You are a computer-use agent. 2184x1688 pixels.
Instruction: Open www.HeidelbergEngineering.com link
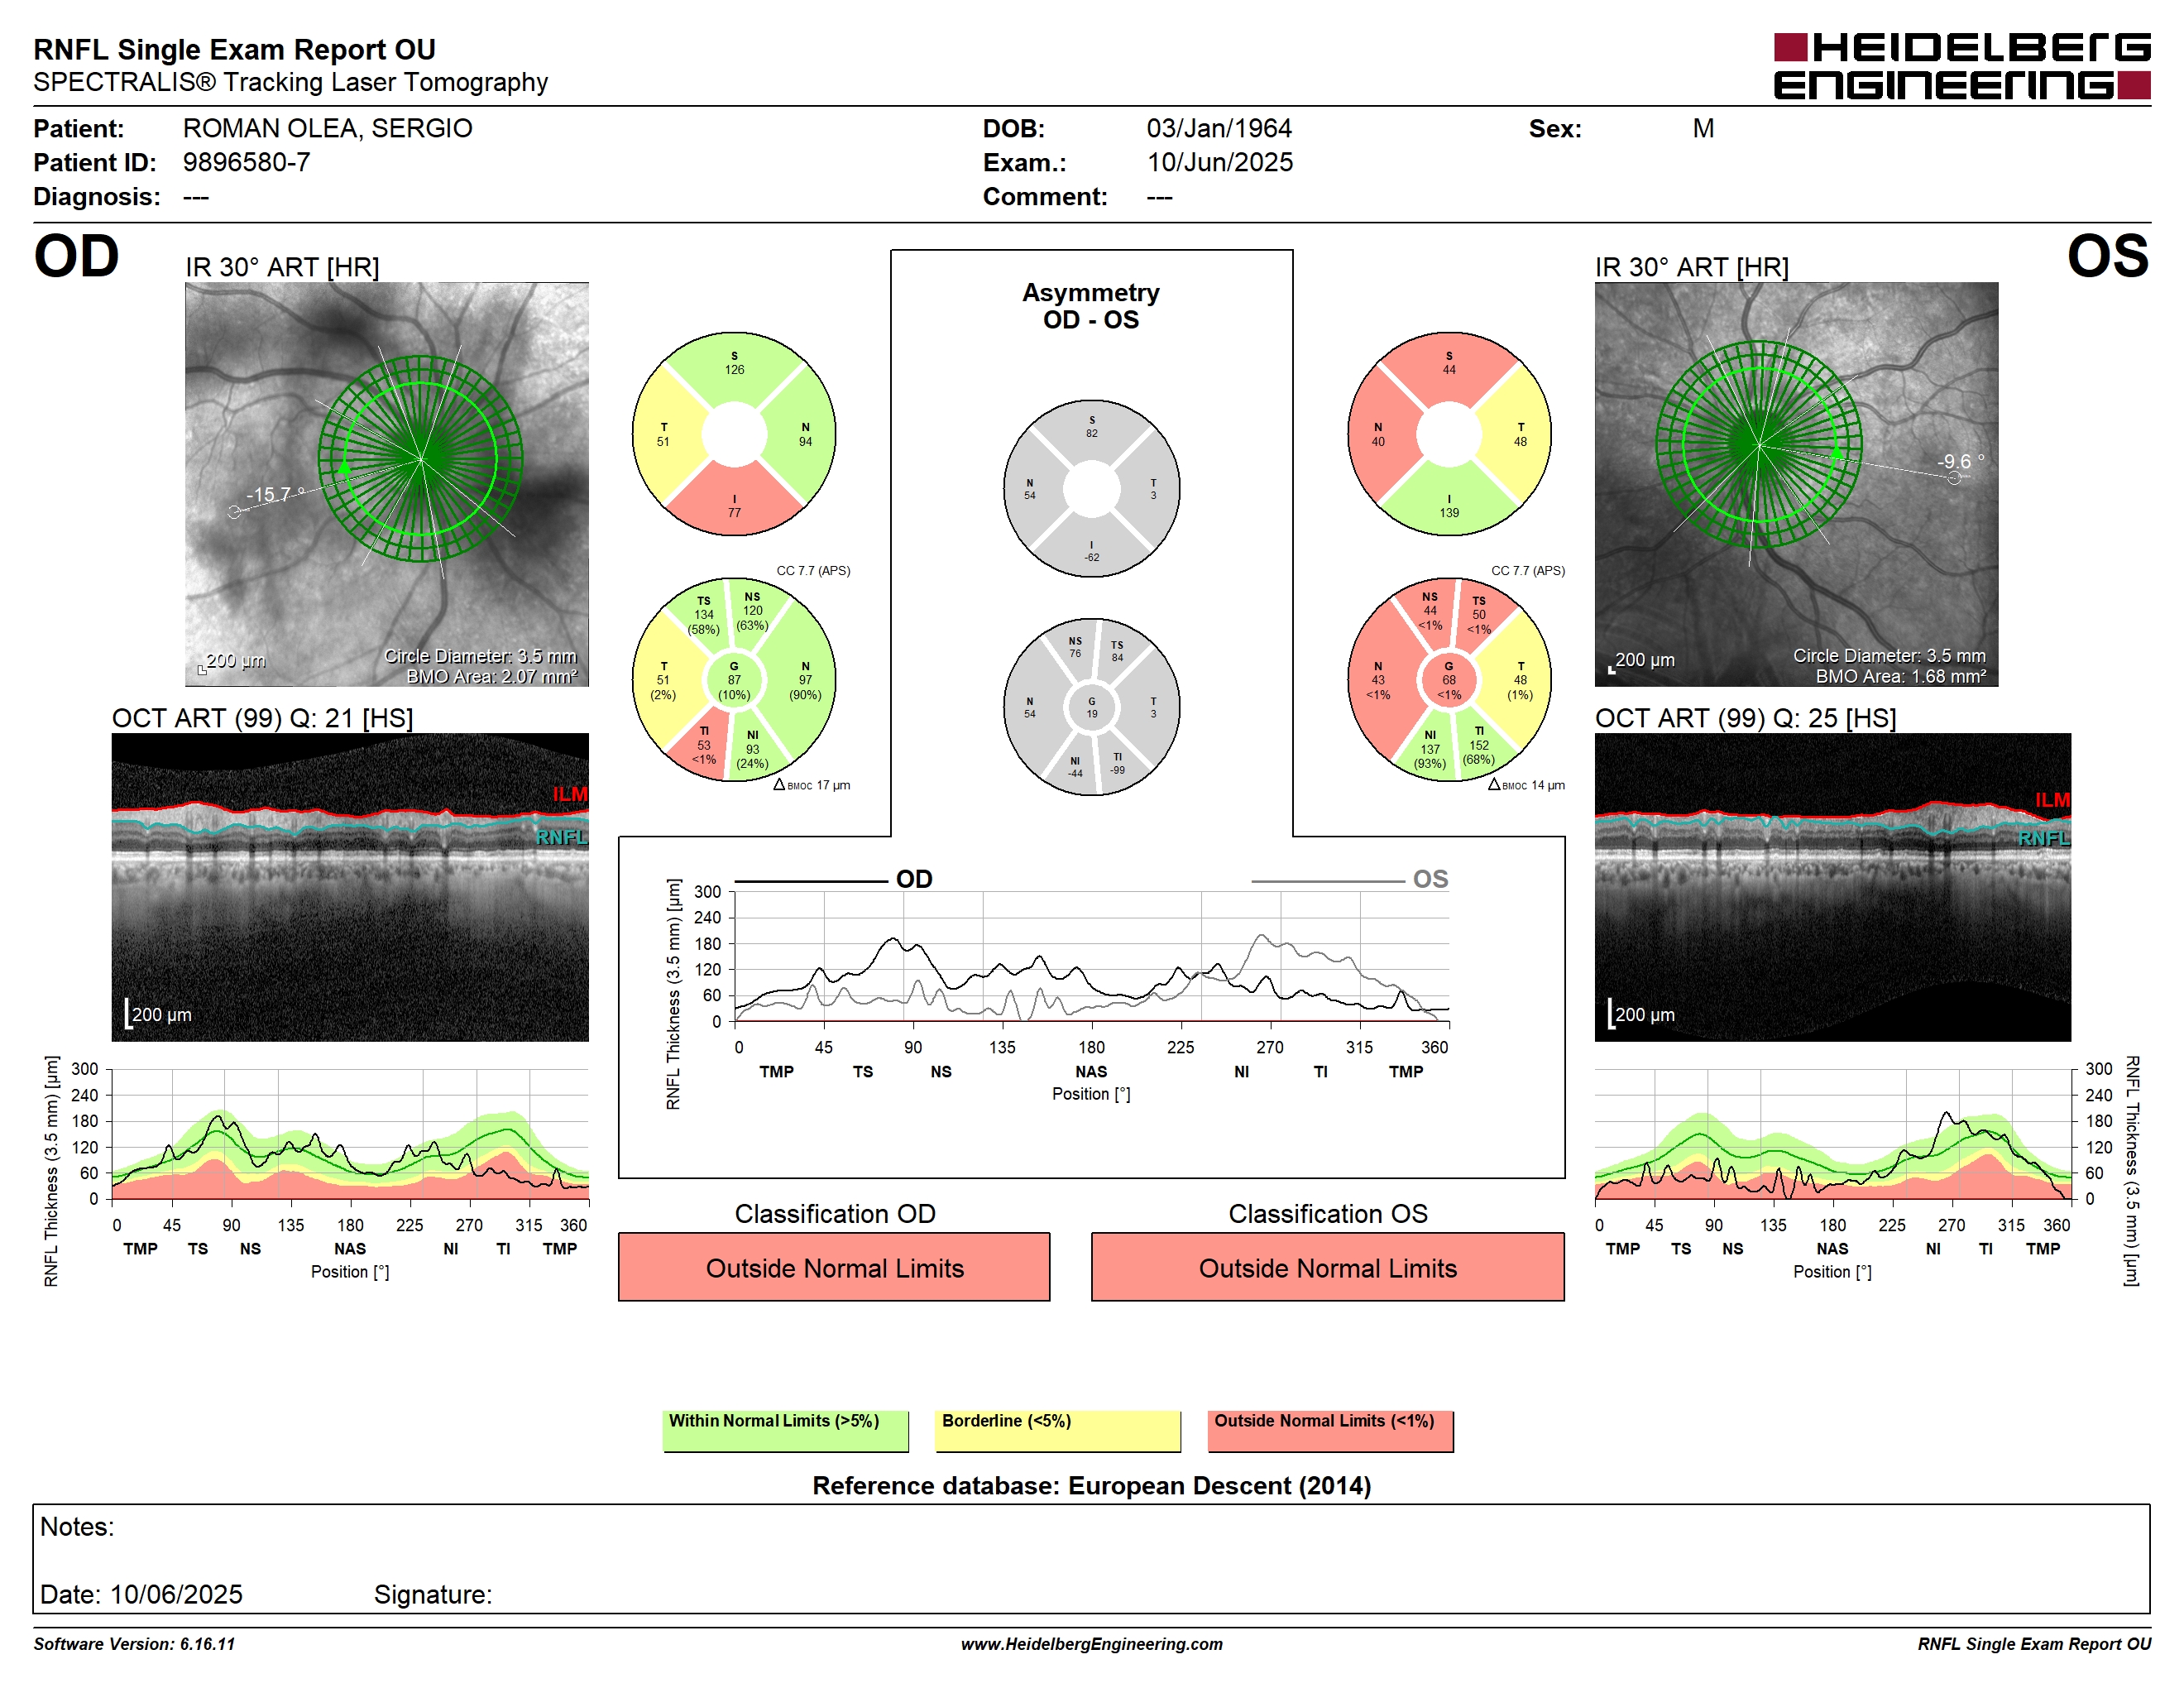[1092, 1644]
